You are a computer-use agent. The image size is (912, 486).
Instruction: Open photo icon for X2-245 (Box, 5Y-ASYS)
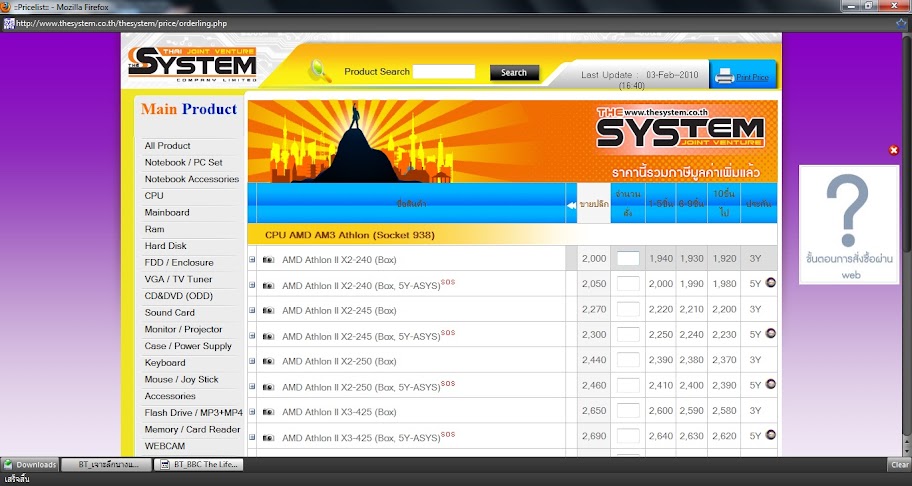(268, 336)
